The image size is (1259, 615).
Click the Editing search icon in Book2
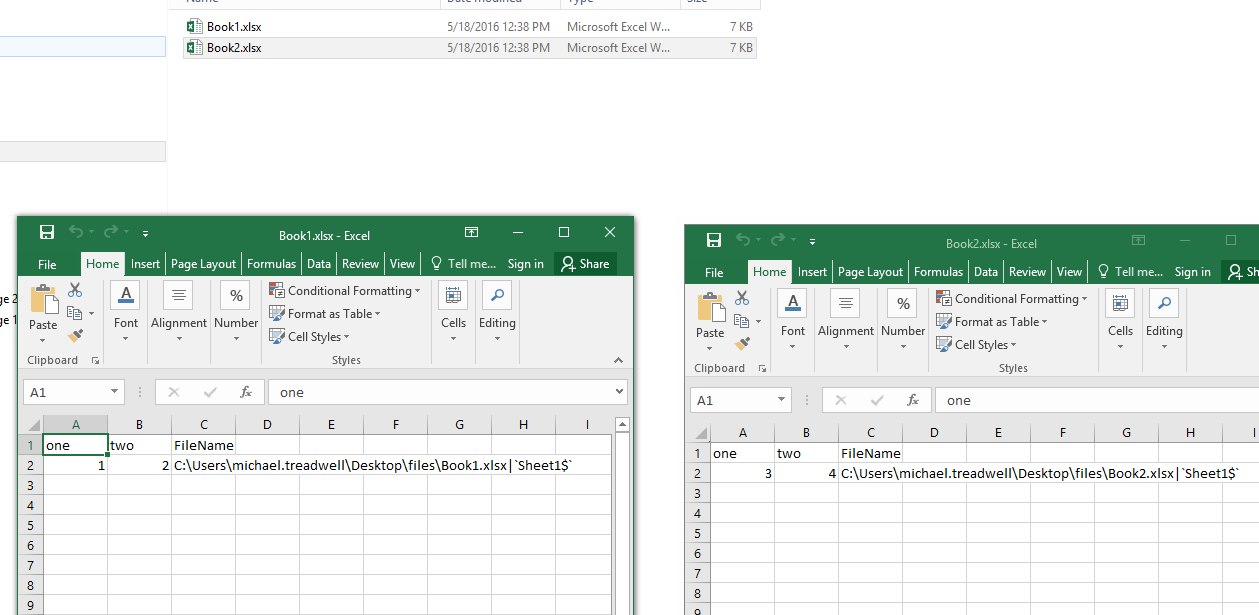(x=1164, y=302)
